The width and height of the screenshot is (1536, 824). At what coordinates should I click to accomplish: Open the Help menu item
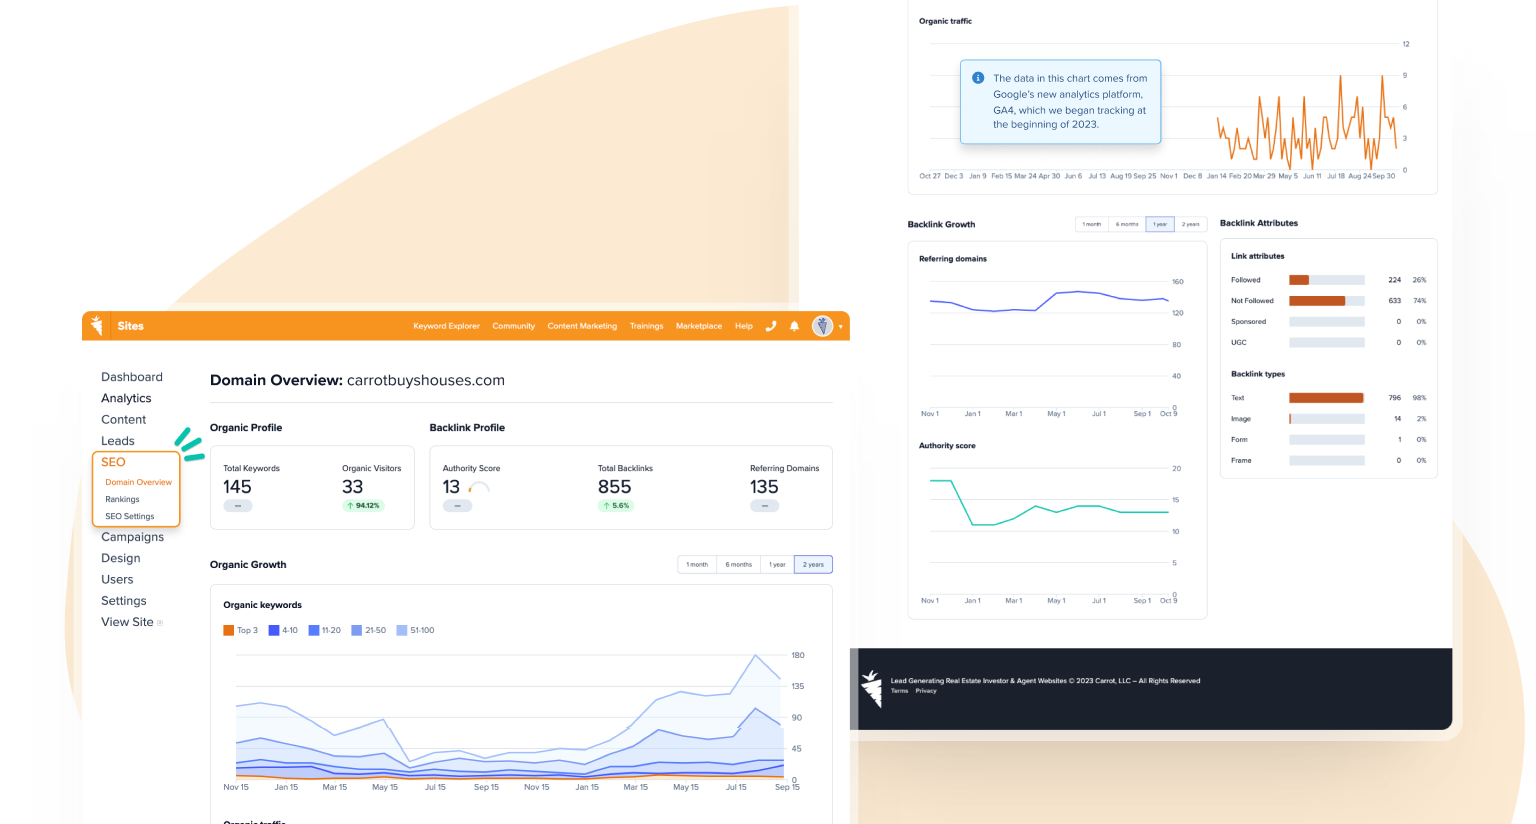pos(744,326)
